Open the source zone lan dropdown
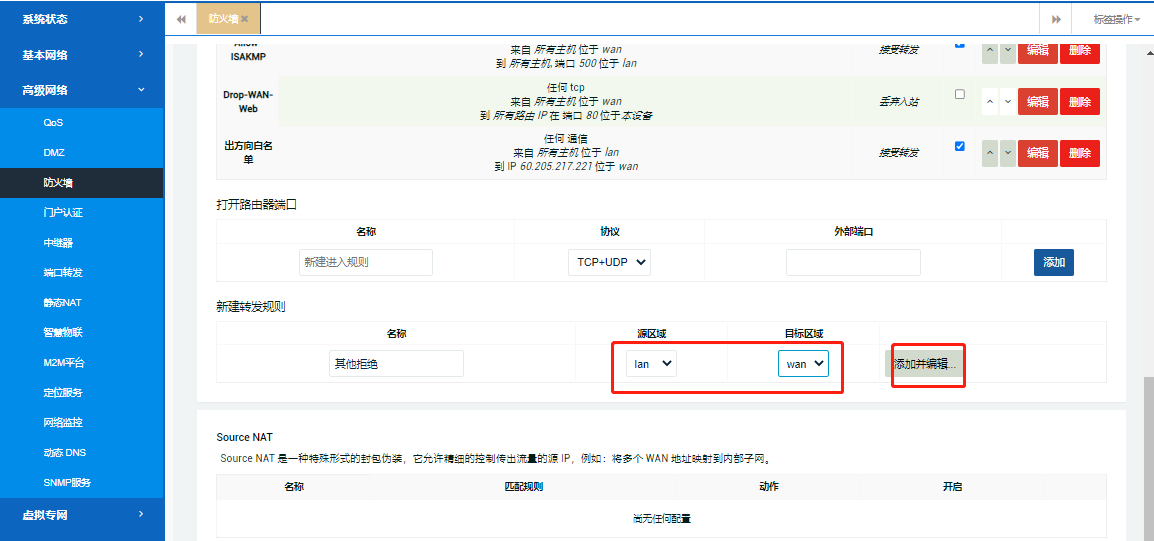The height and width of the screenshot is (541, 1154). click(x=651, y=364)
